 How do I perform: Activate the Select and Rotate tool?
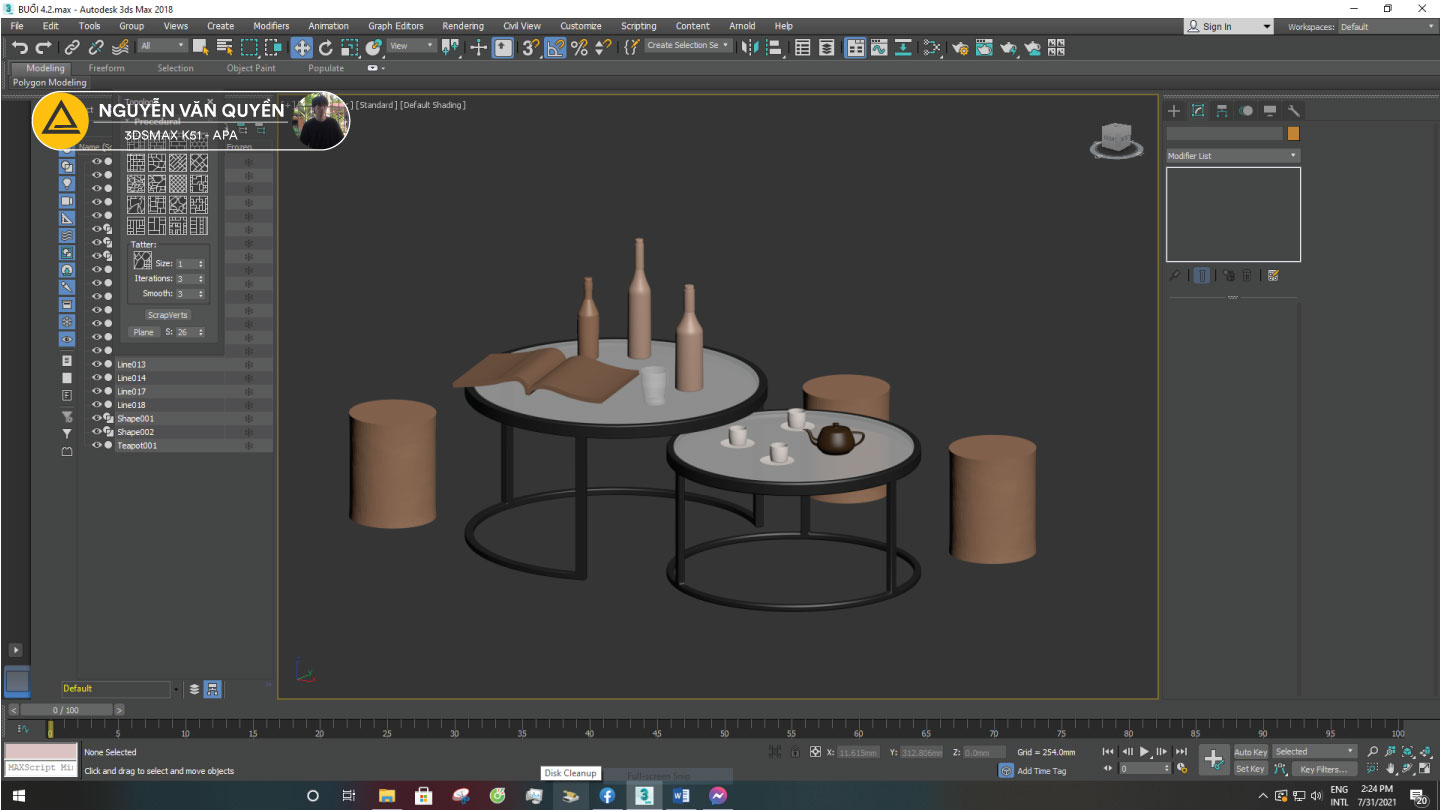click(325, 47)
